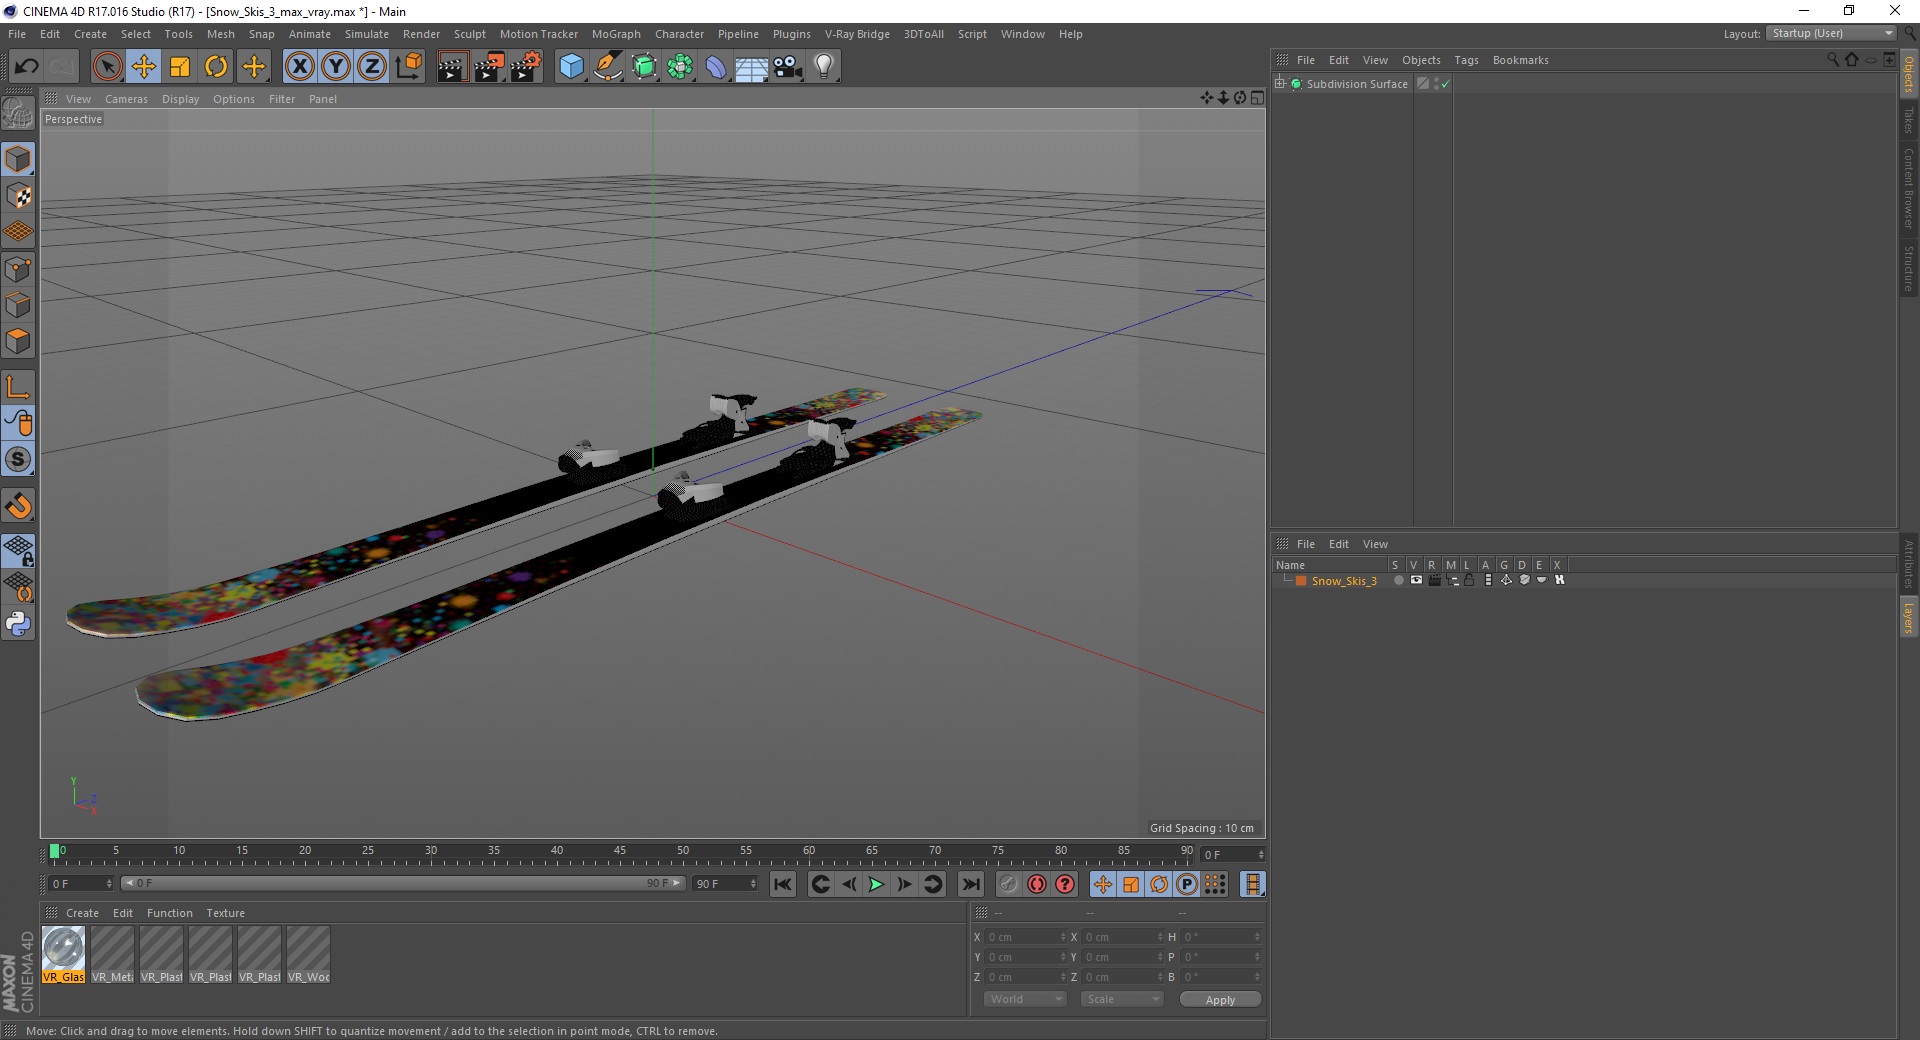
Task: Open the Layout Startup dropdown
Action: point(1831,33)
